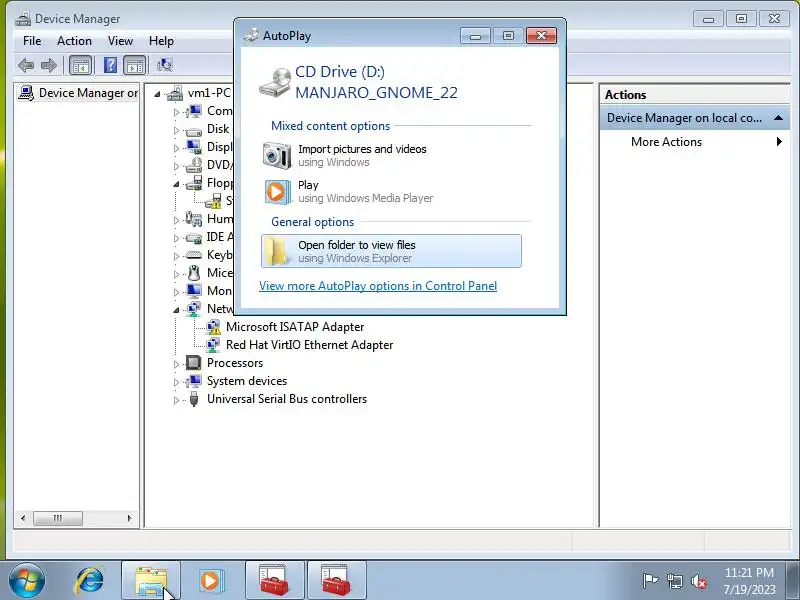Select Device Manager on local computer tree node

pos(78,93)
